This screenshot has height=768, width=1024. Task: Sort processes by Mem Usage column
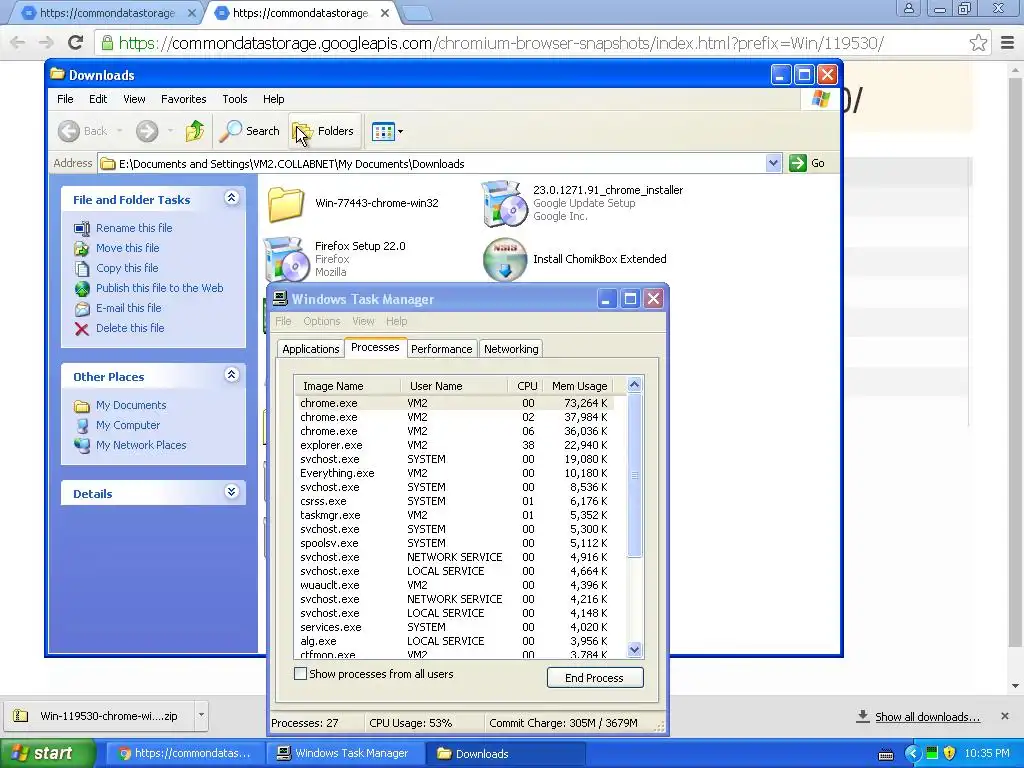tap(580, 386)
